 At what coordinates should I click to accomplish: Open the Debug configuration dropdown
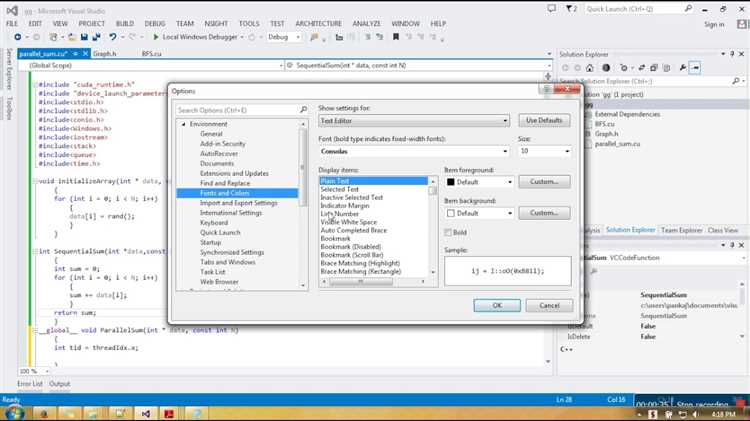point(284,37)
